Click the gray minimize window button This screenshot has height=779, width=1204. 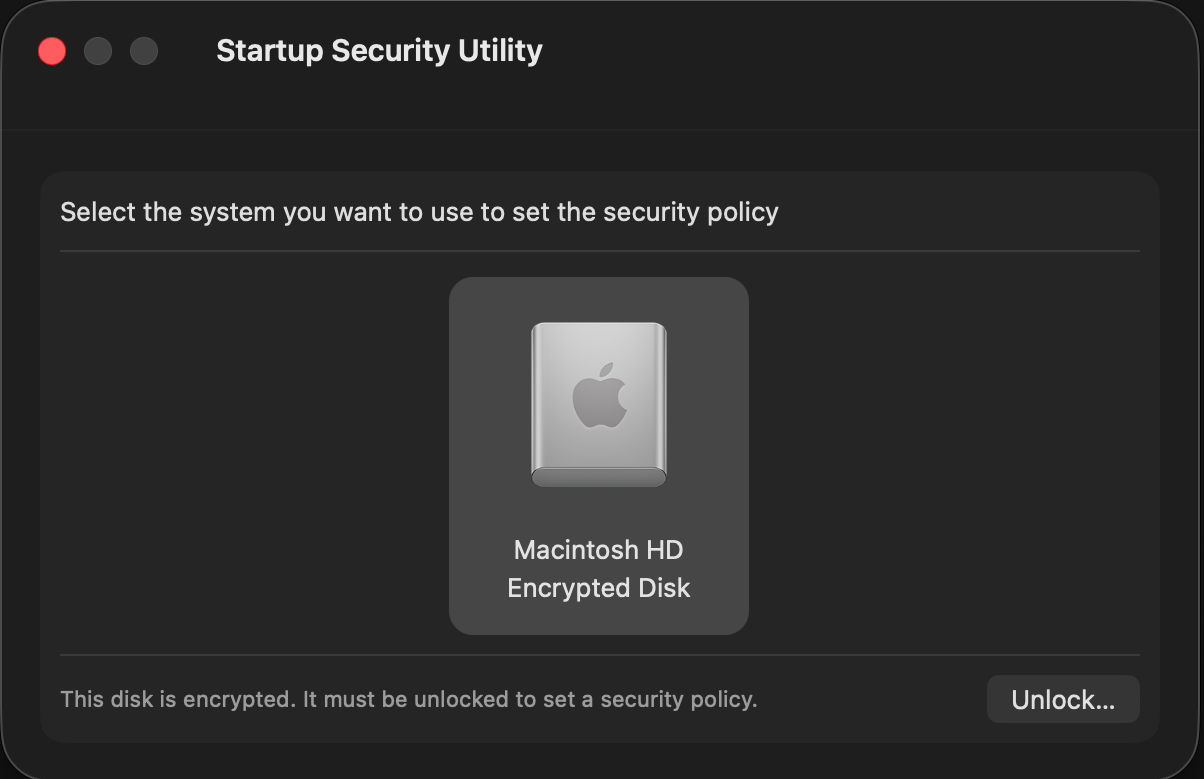[x=98, y=51]
